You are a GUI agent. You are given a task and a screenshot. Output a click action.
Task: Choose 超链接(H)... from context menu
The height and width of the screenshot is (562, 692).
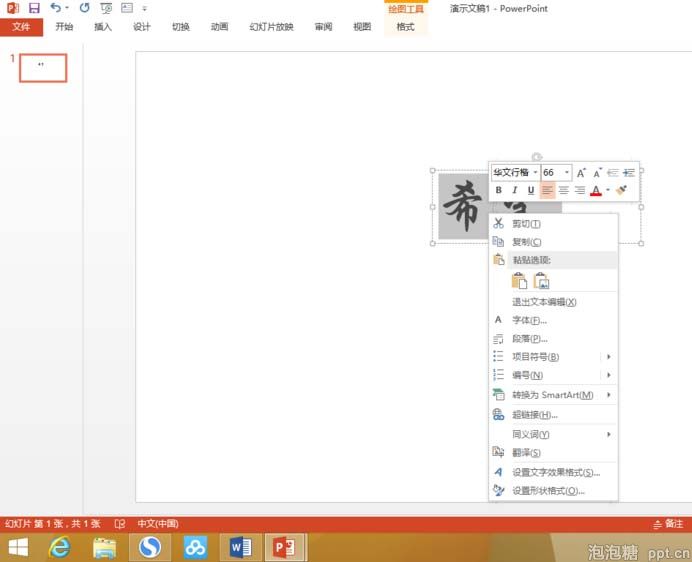[x=553, y=415]
